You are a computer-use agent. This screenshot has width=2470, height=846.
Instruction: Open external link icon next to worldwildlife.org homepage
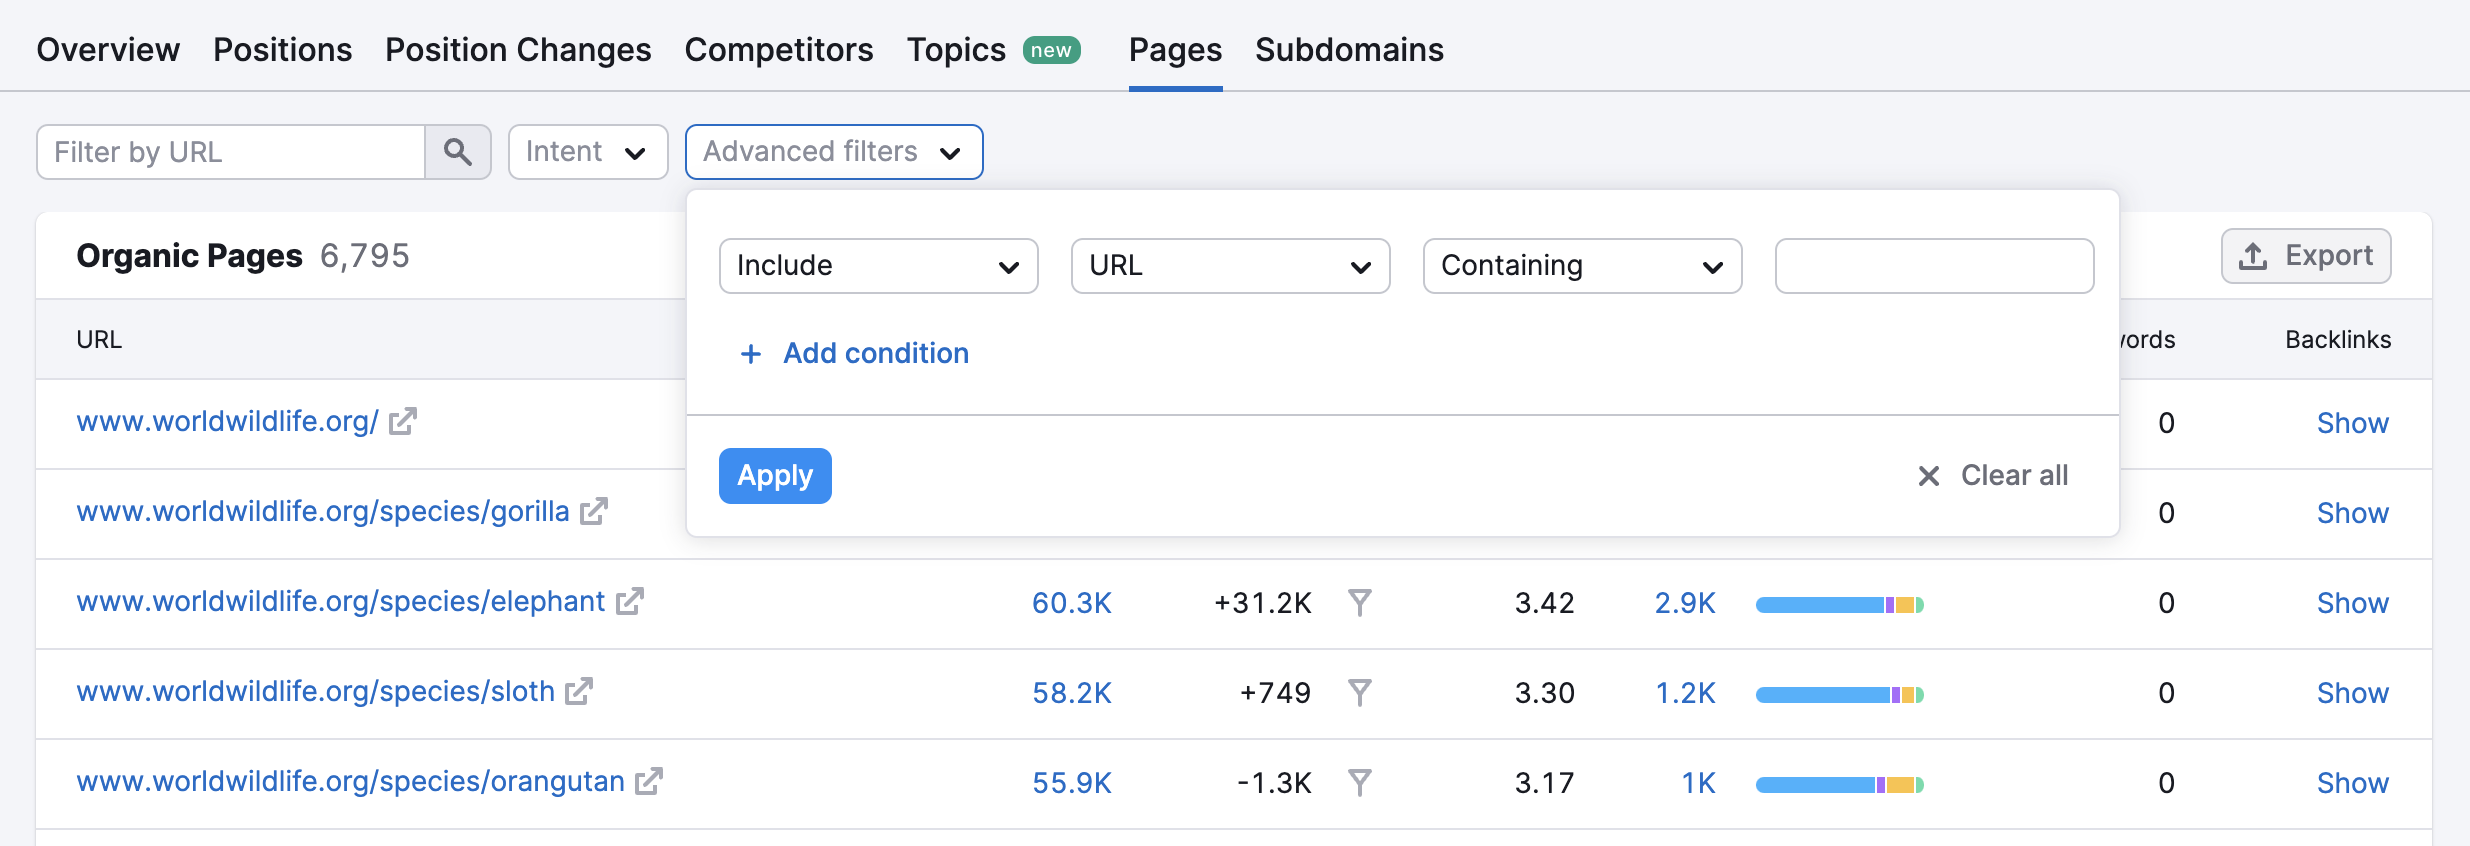[402, 422]
